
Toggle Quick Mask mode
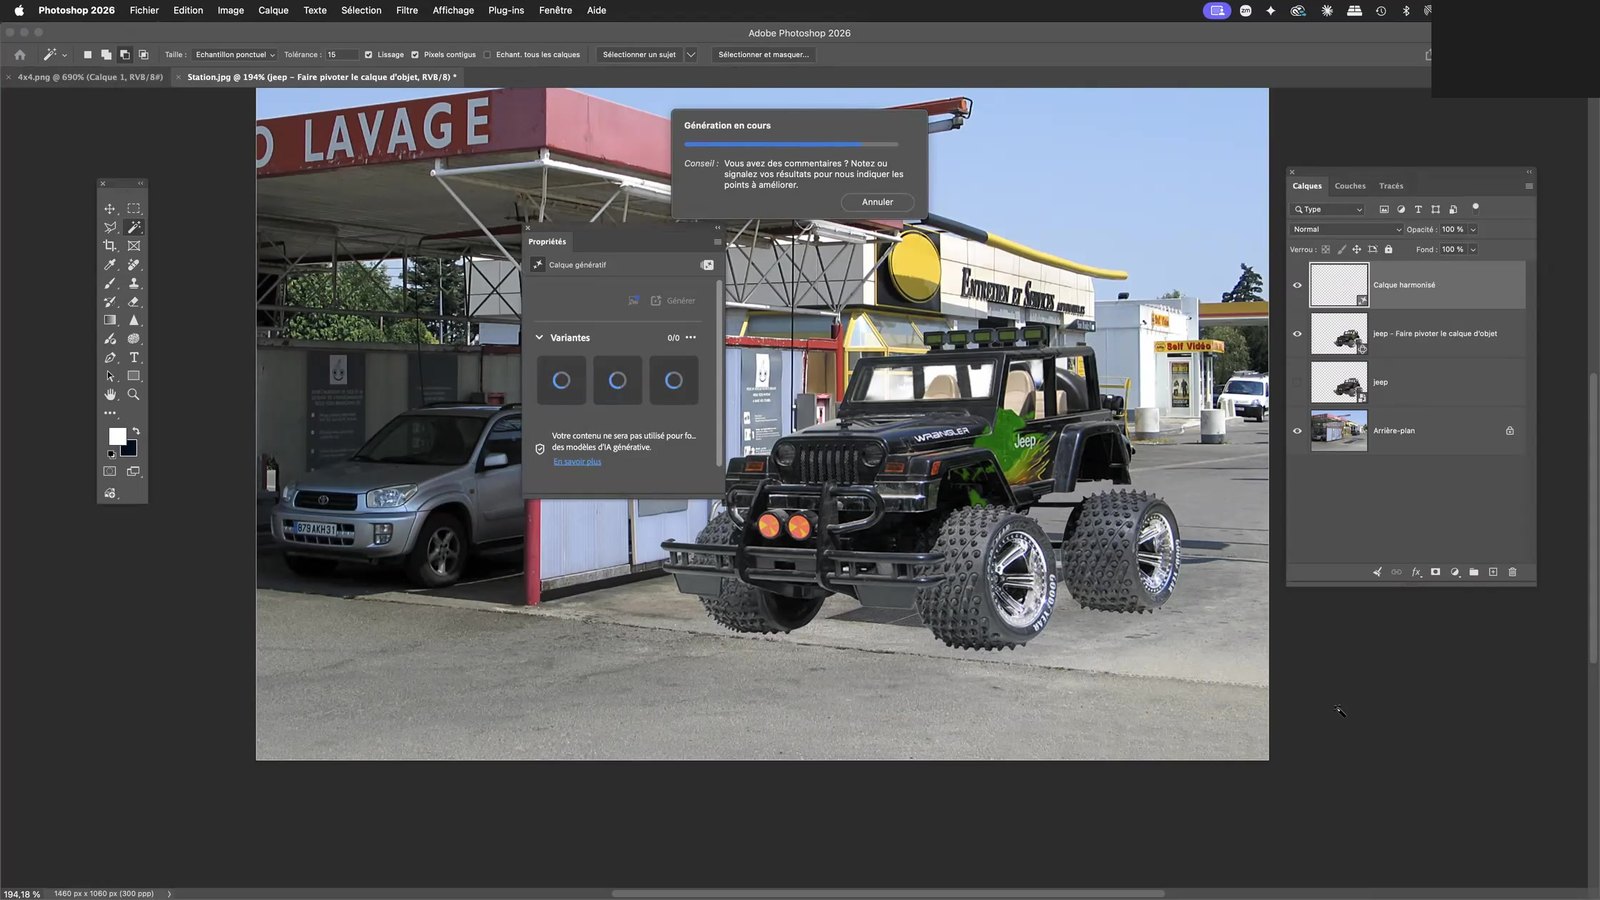(110, 471)
